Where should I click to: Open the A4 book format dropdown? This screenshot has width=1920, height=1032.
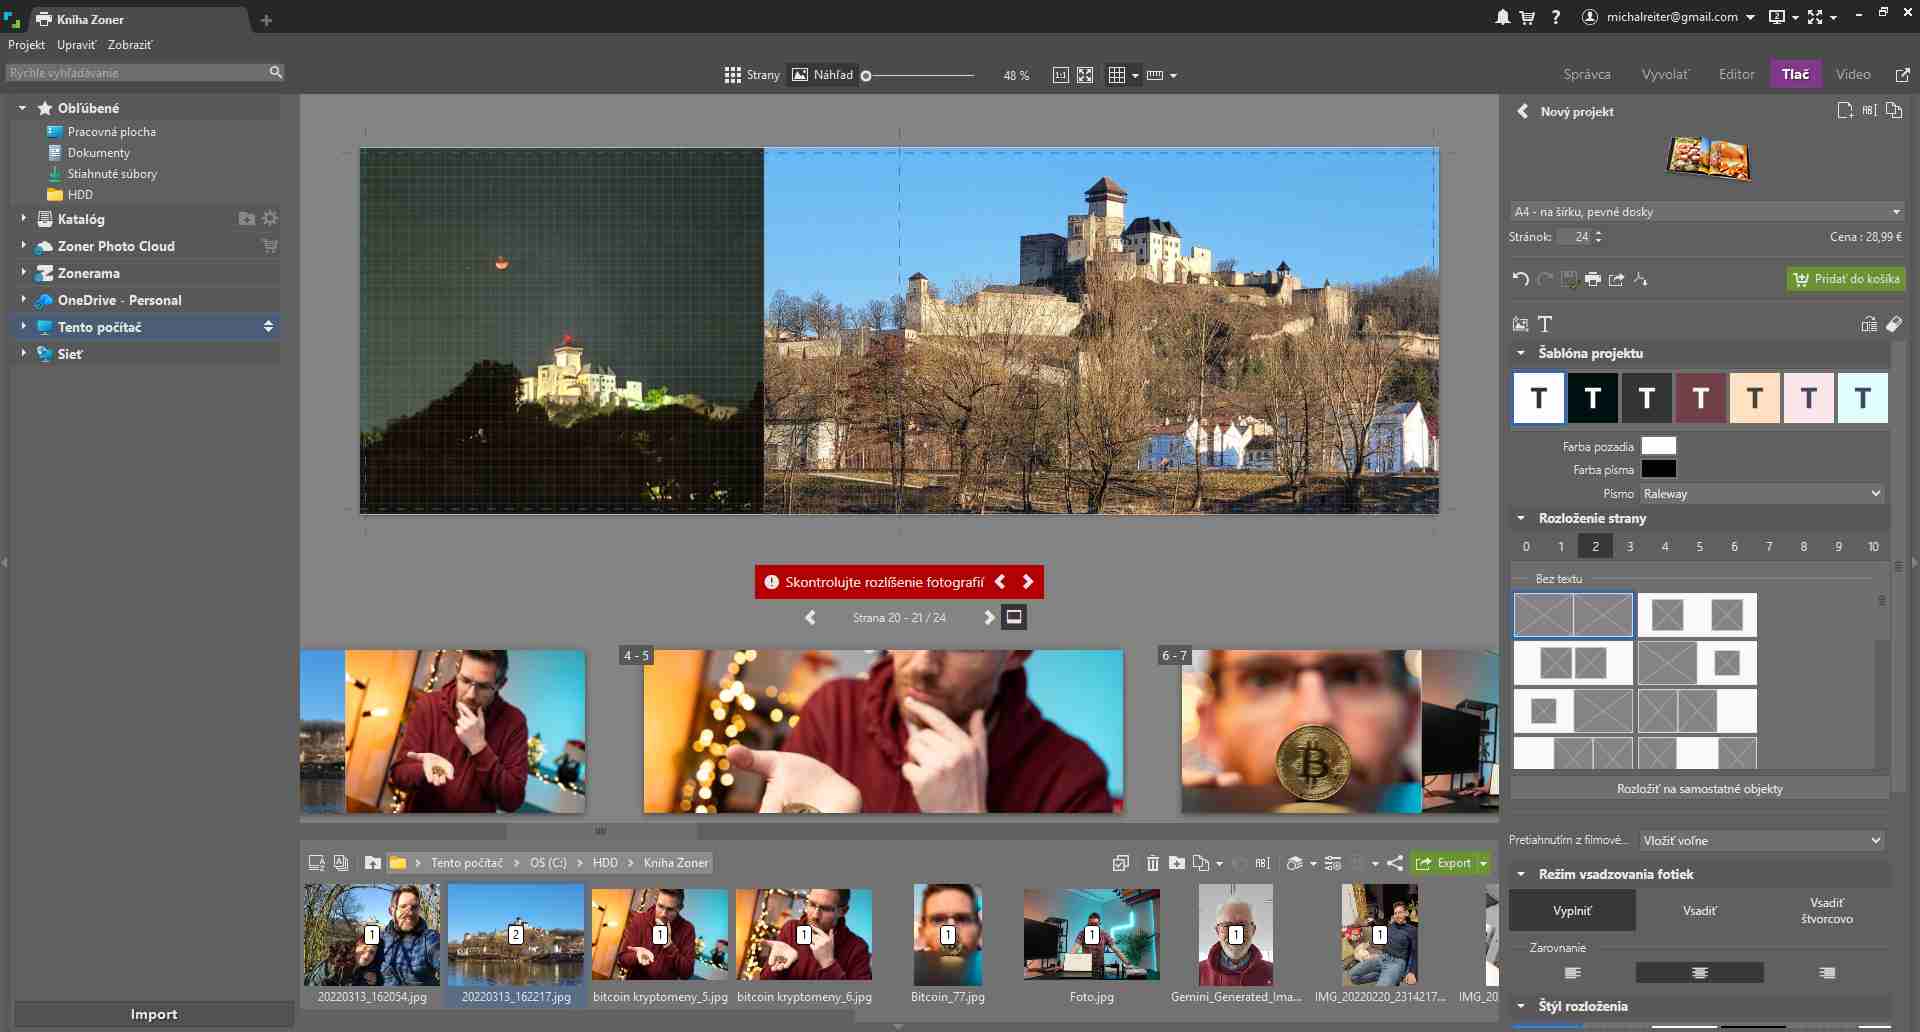click(x=1706, y=212)
